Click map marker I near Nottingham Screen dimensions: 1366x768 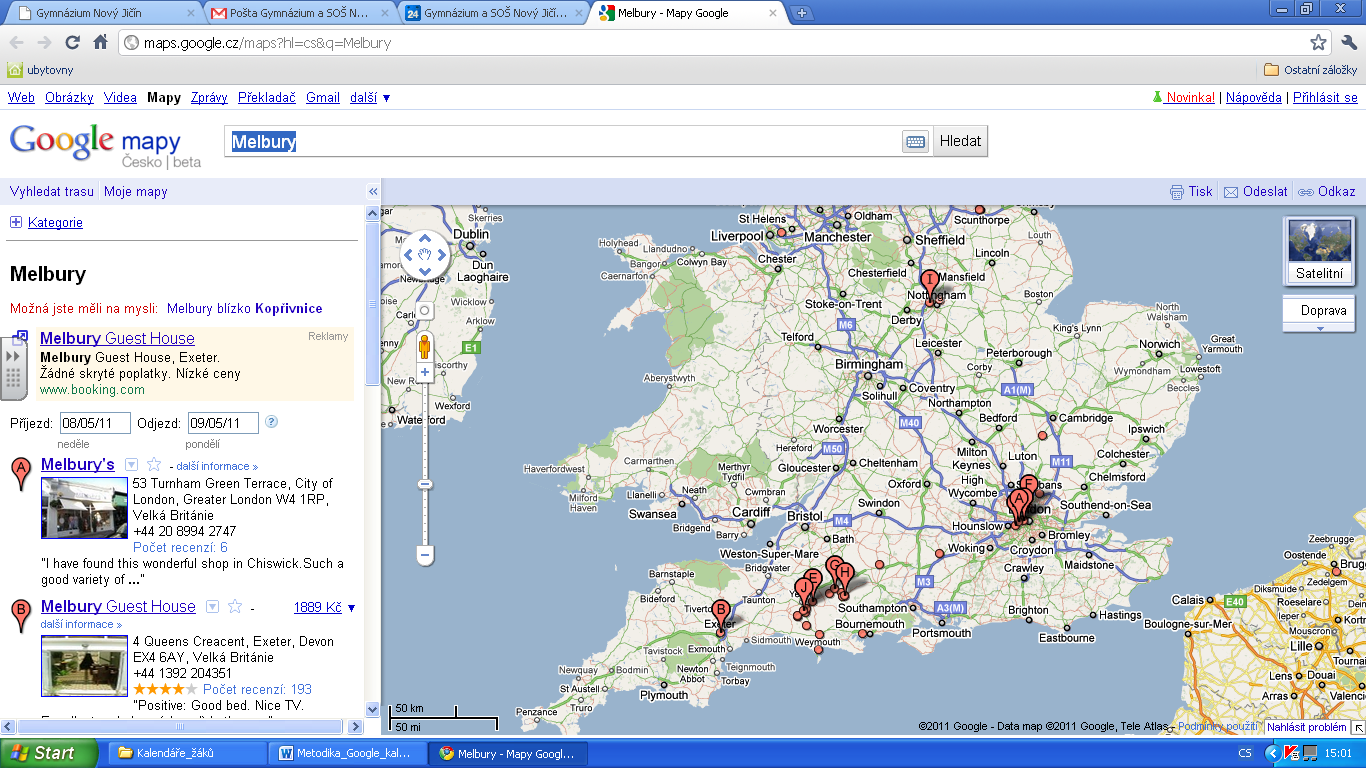(x=929, y=285)
